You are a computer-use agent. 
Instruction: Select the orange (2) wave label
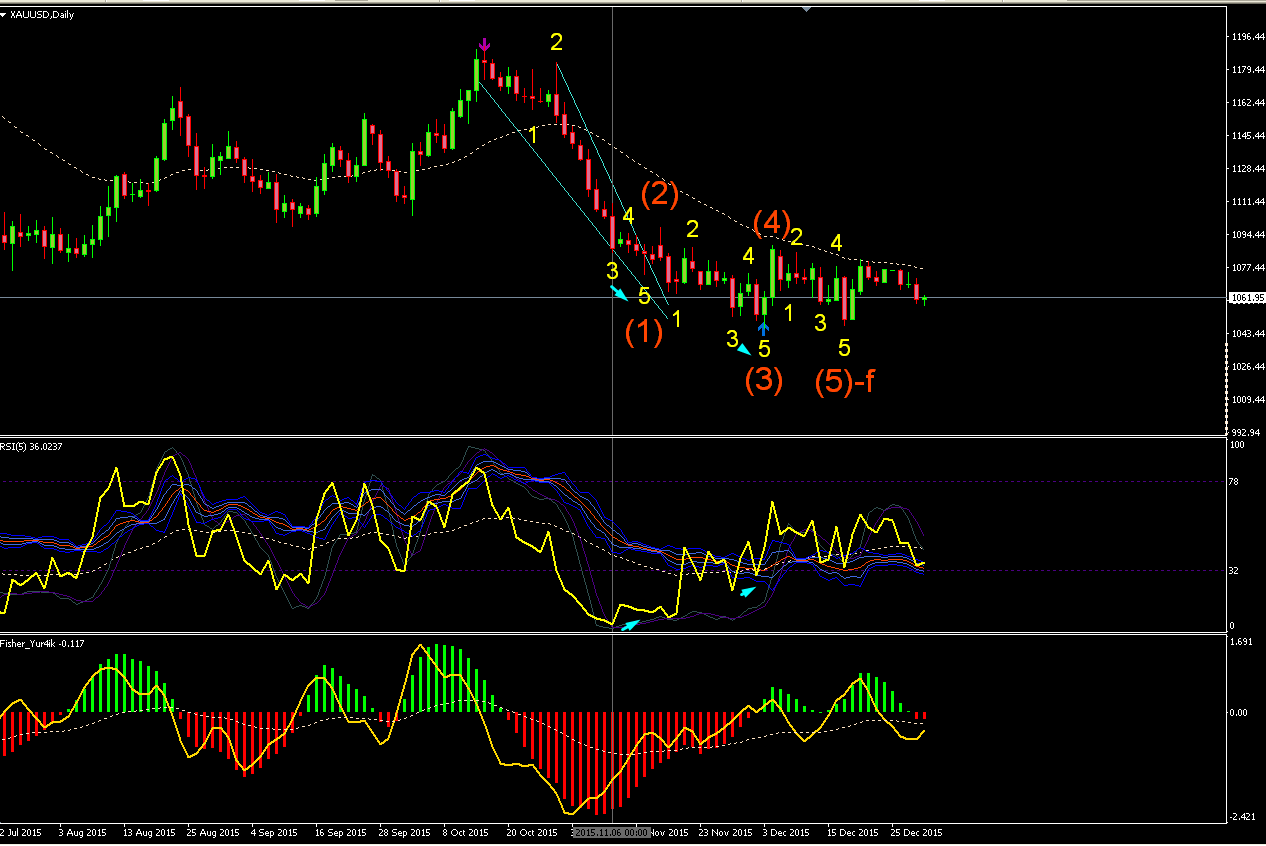click(660, 194)
